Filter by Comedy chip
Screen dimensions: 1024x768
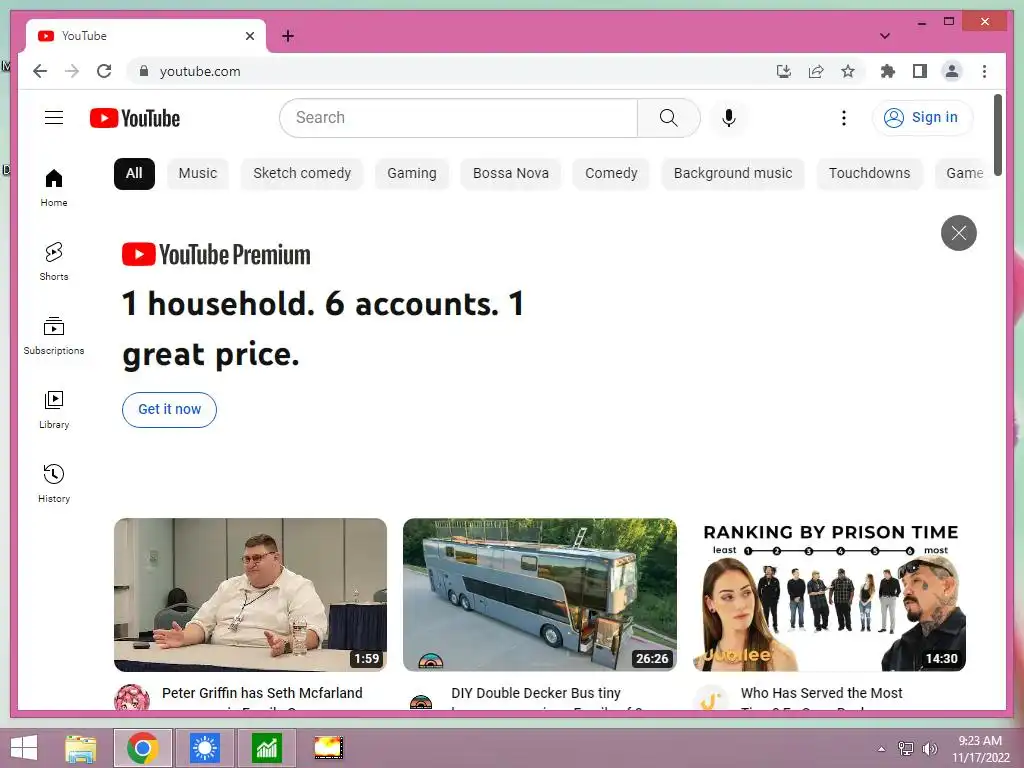(611, 174)
